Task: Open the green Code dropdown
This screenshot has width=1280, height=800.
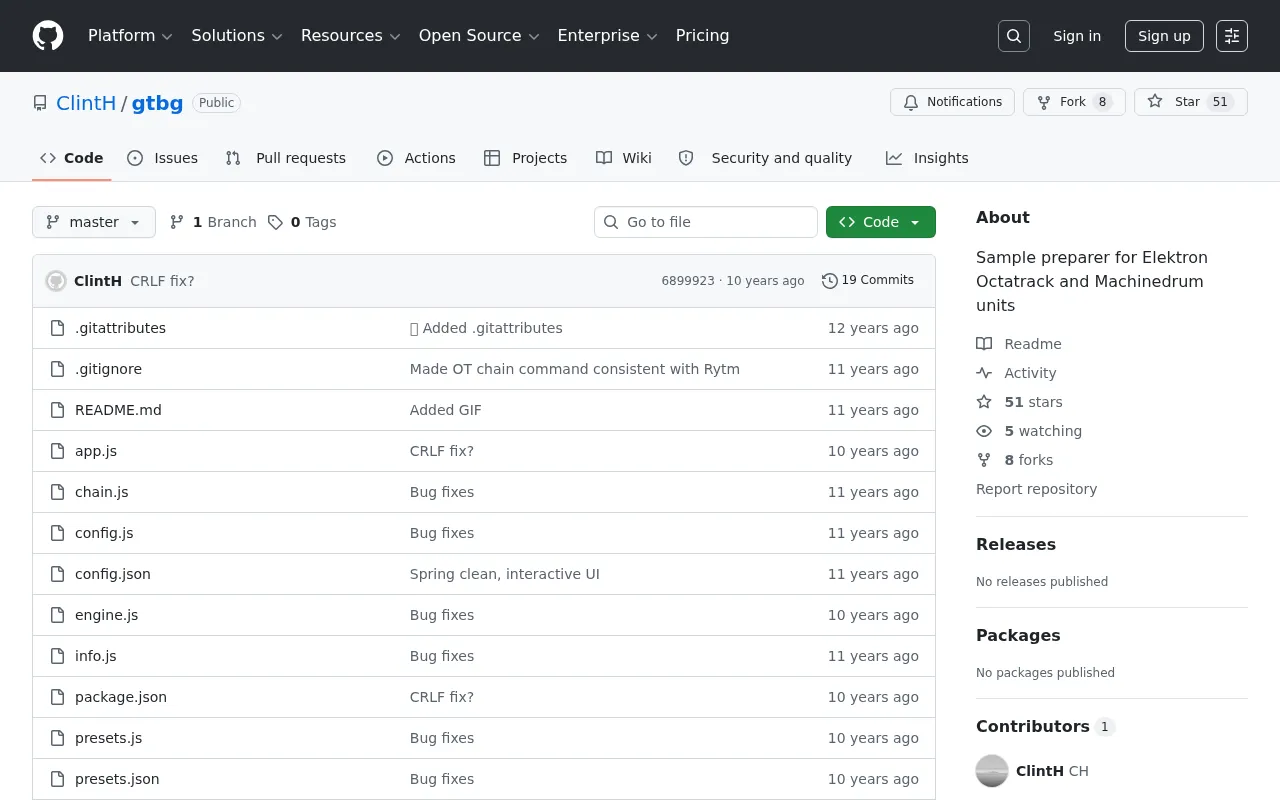Action: click(x=881, y=222)
